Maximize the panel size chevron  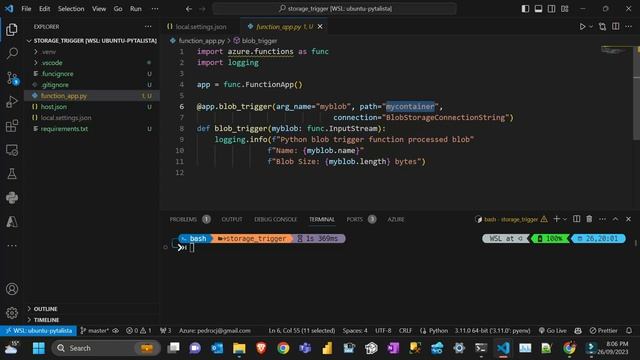point(615,219)
